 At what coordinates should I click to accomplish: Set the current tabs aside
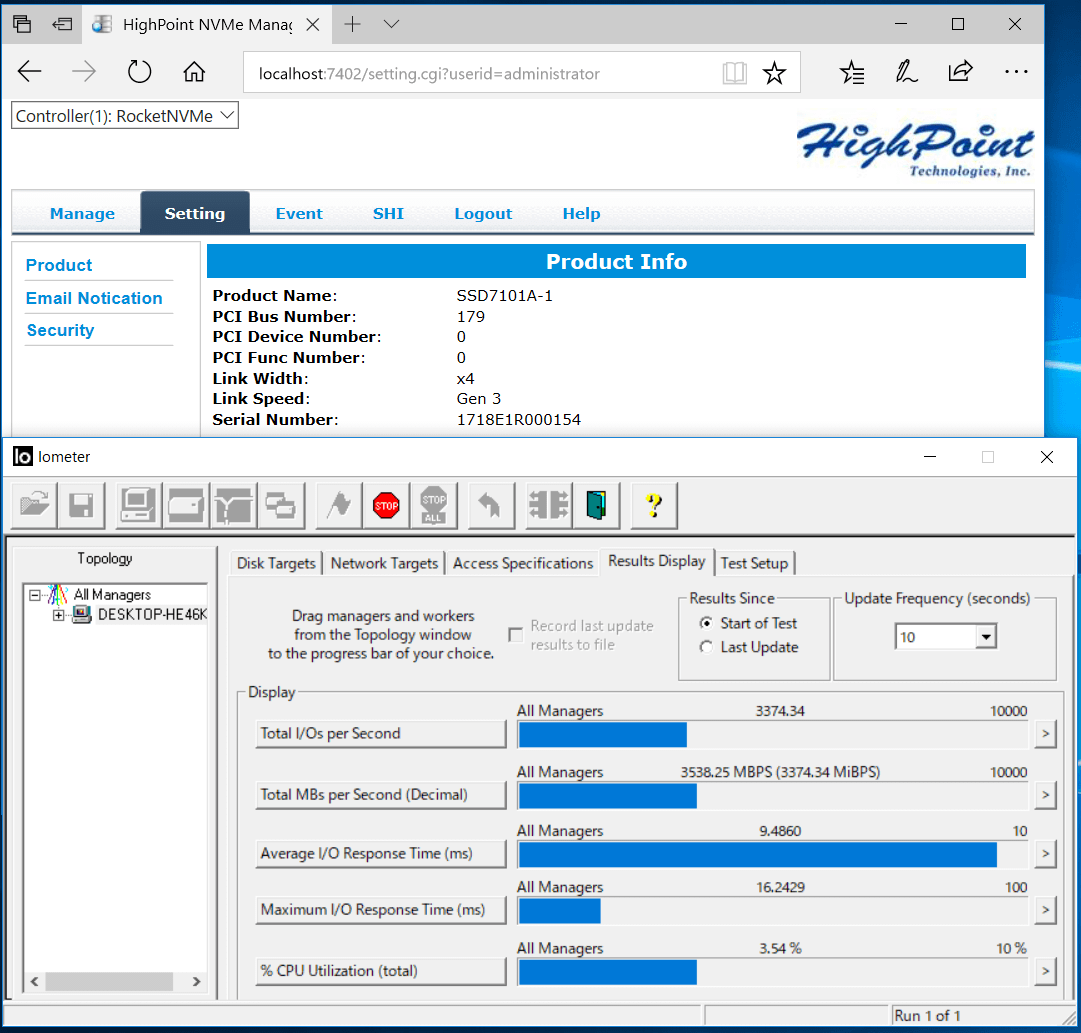pyautogui.click(x=62, y=25)
